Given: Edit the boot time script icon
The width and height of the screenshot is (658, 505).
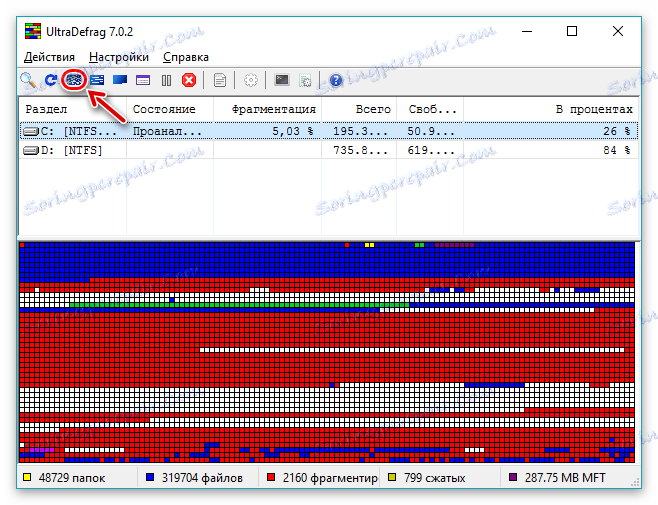Looking at the screenshot, I should 305,80.
